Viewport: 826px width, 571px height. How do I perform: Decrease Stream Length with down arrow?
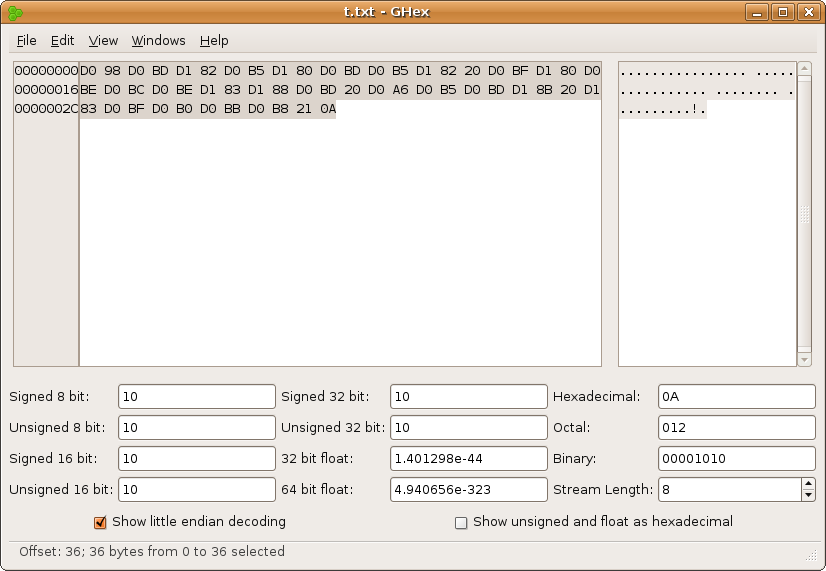click(x=808, y=495)
